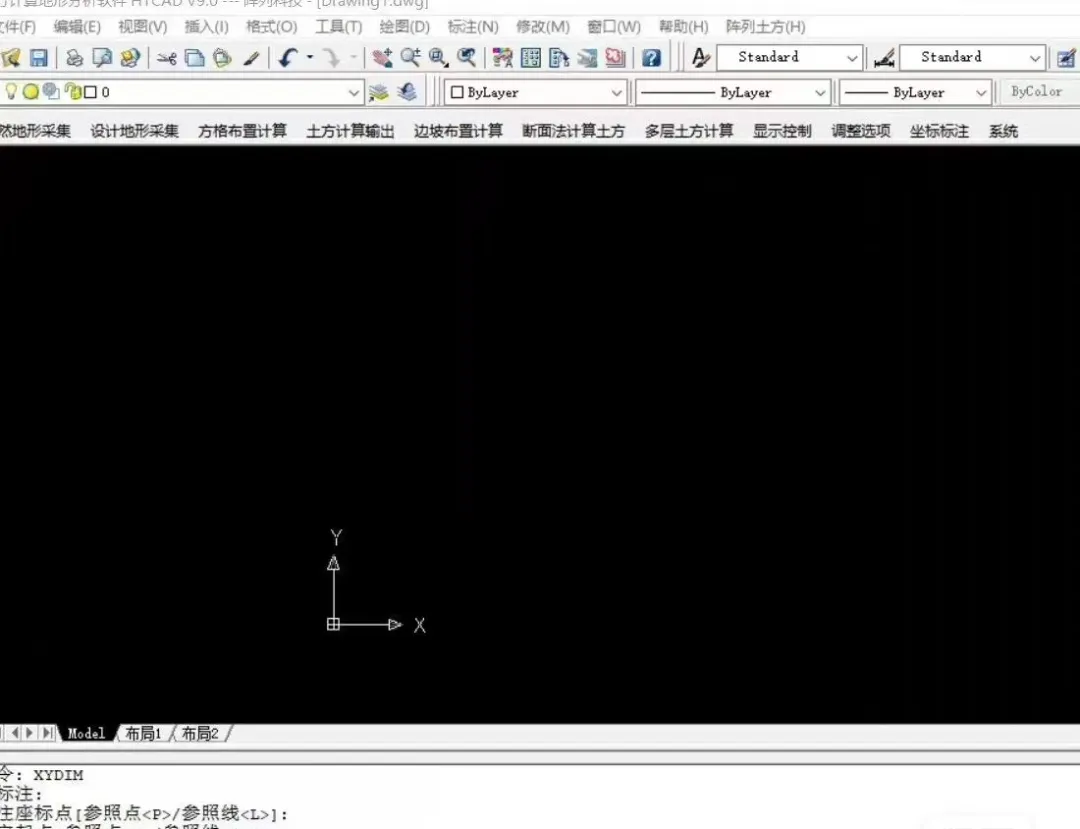Select the Zoom Realtime magnifier
Viewport: 1080px width, 829px height.
pyautogui.click(x=411, y=58)
